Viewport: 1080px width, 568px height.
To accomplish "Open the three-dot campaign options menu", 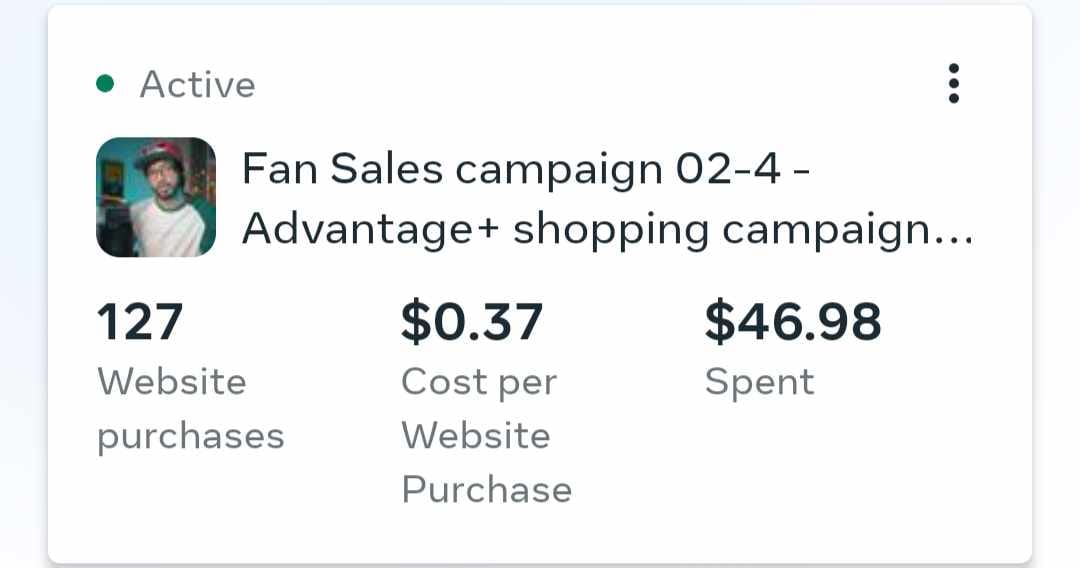I will click(x=953, y=83).
